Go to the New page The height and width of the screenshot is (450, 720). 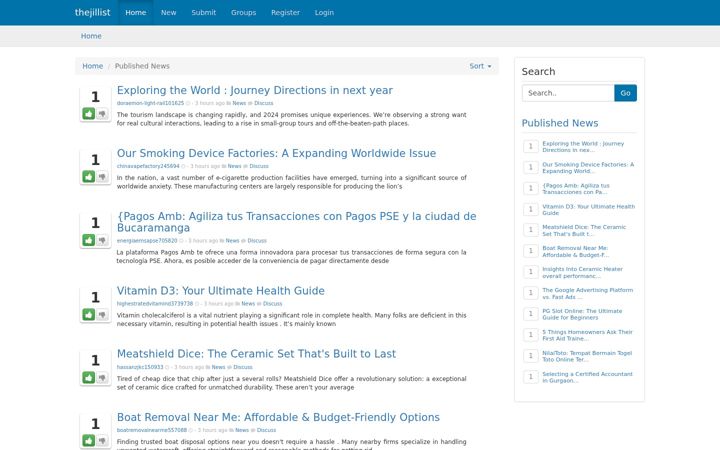pos(168,12)
